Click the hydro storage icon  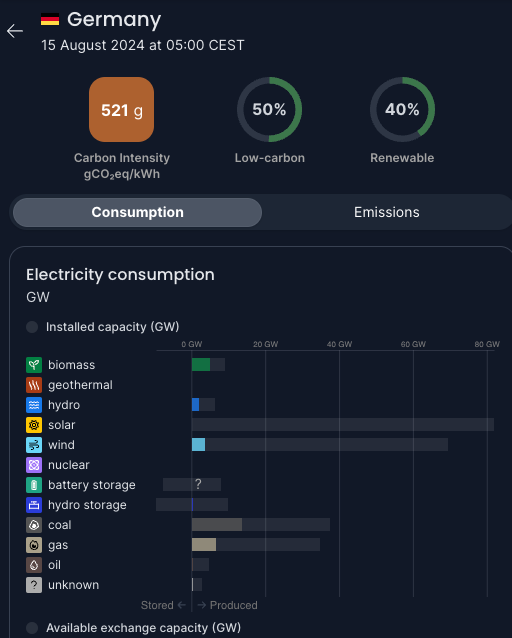[x=34, y=505]
